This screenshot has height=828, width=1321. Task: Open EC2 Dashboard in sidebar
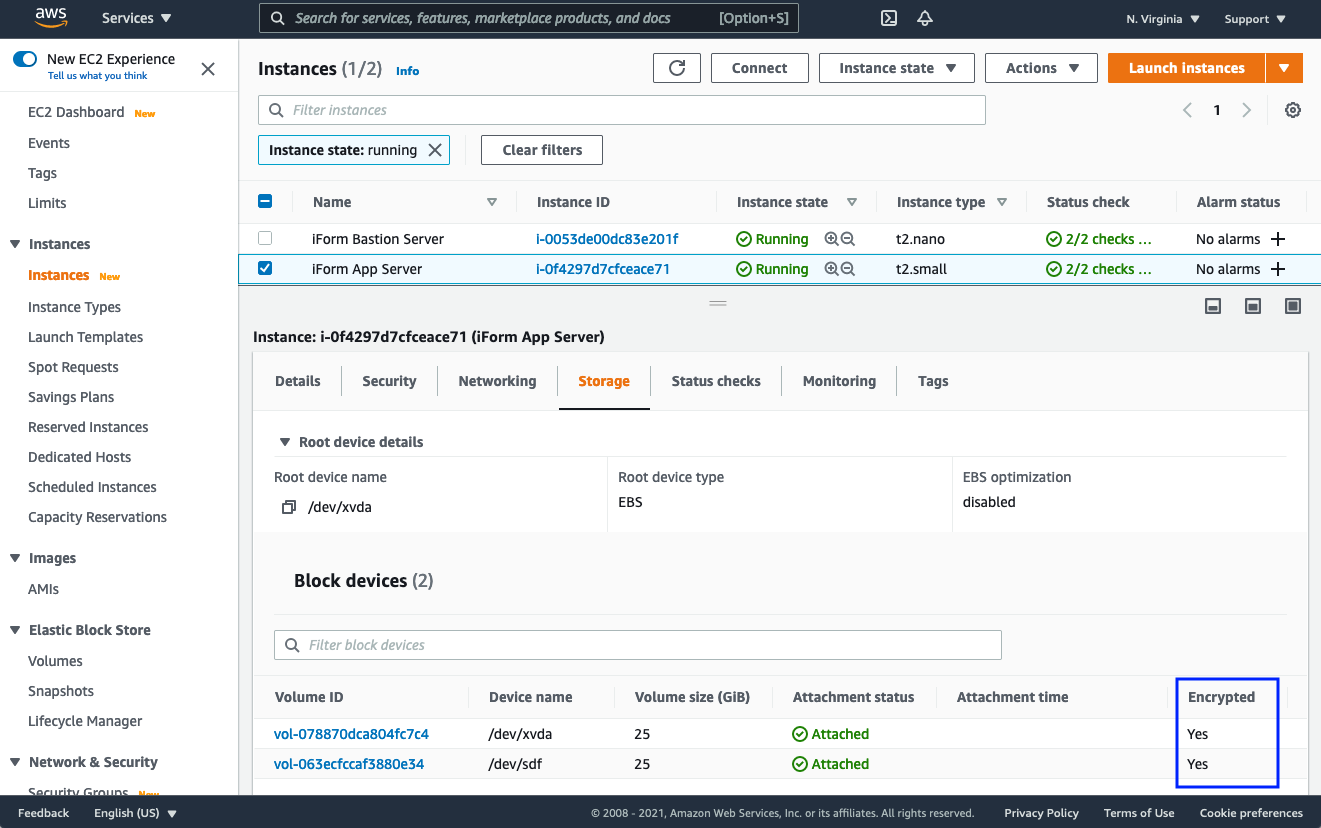76,112
